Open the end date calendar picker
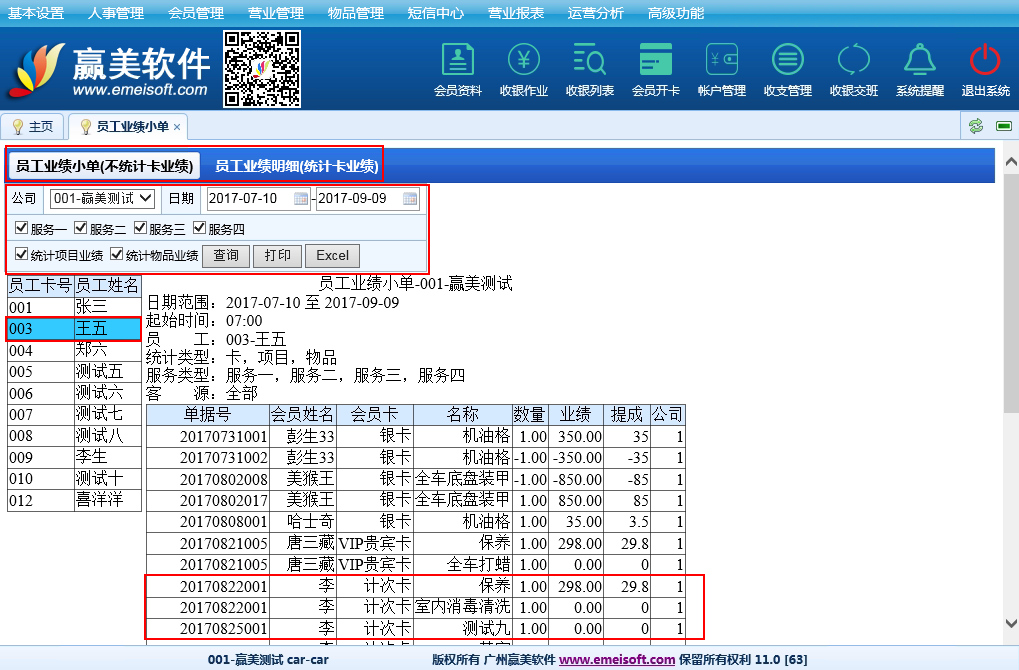Screen dimensions: 1019x670 410,199
